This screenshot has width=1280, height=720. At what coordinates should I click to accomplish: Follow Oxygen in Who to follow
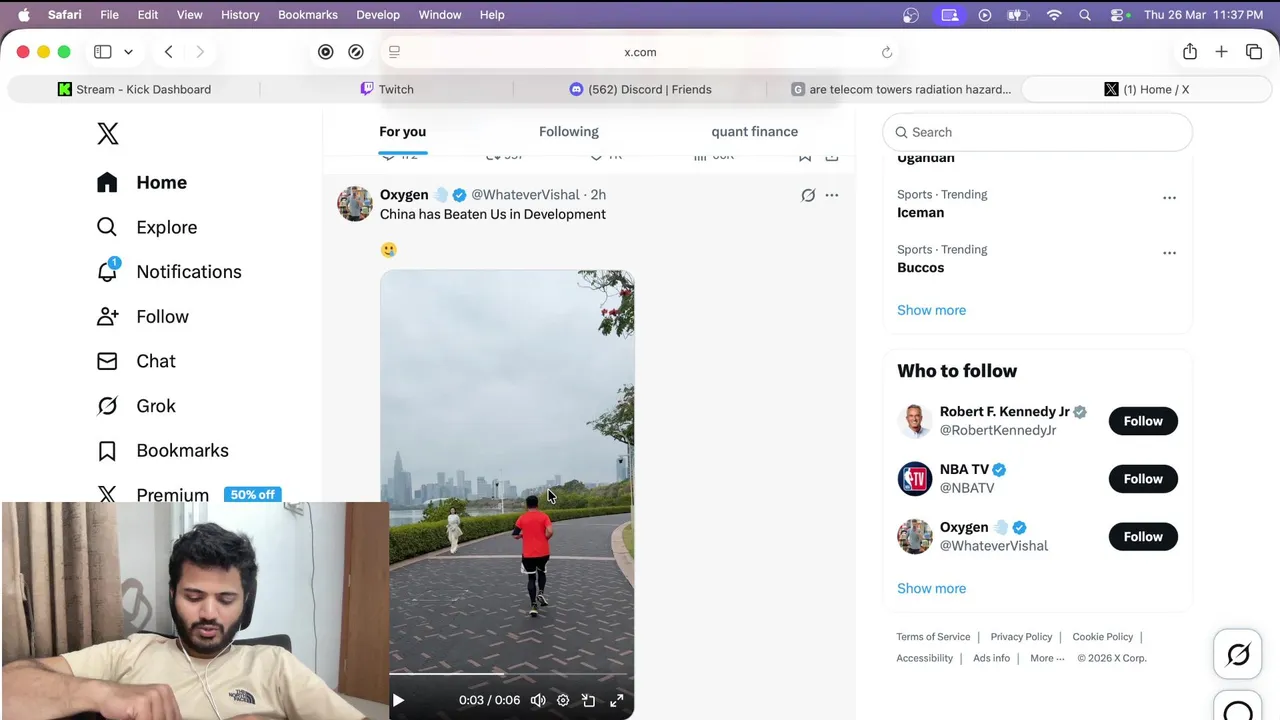pyautogui.click(x=1143, y=537)
